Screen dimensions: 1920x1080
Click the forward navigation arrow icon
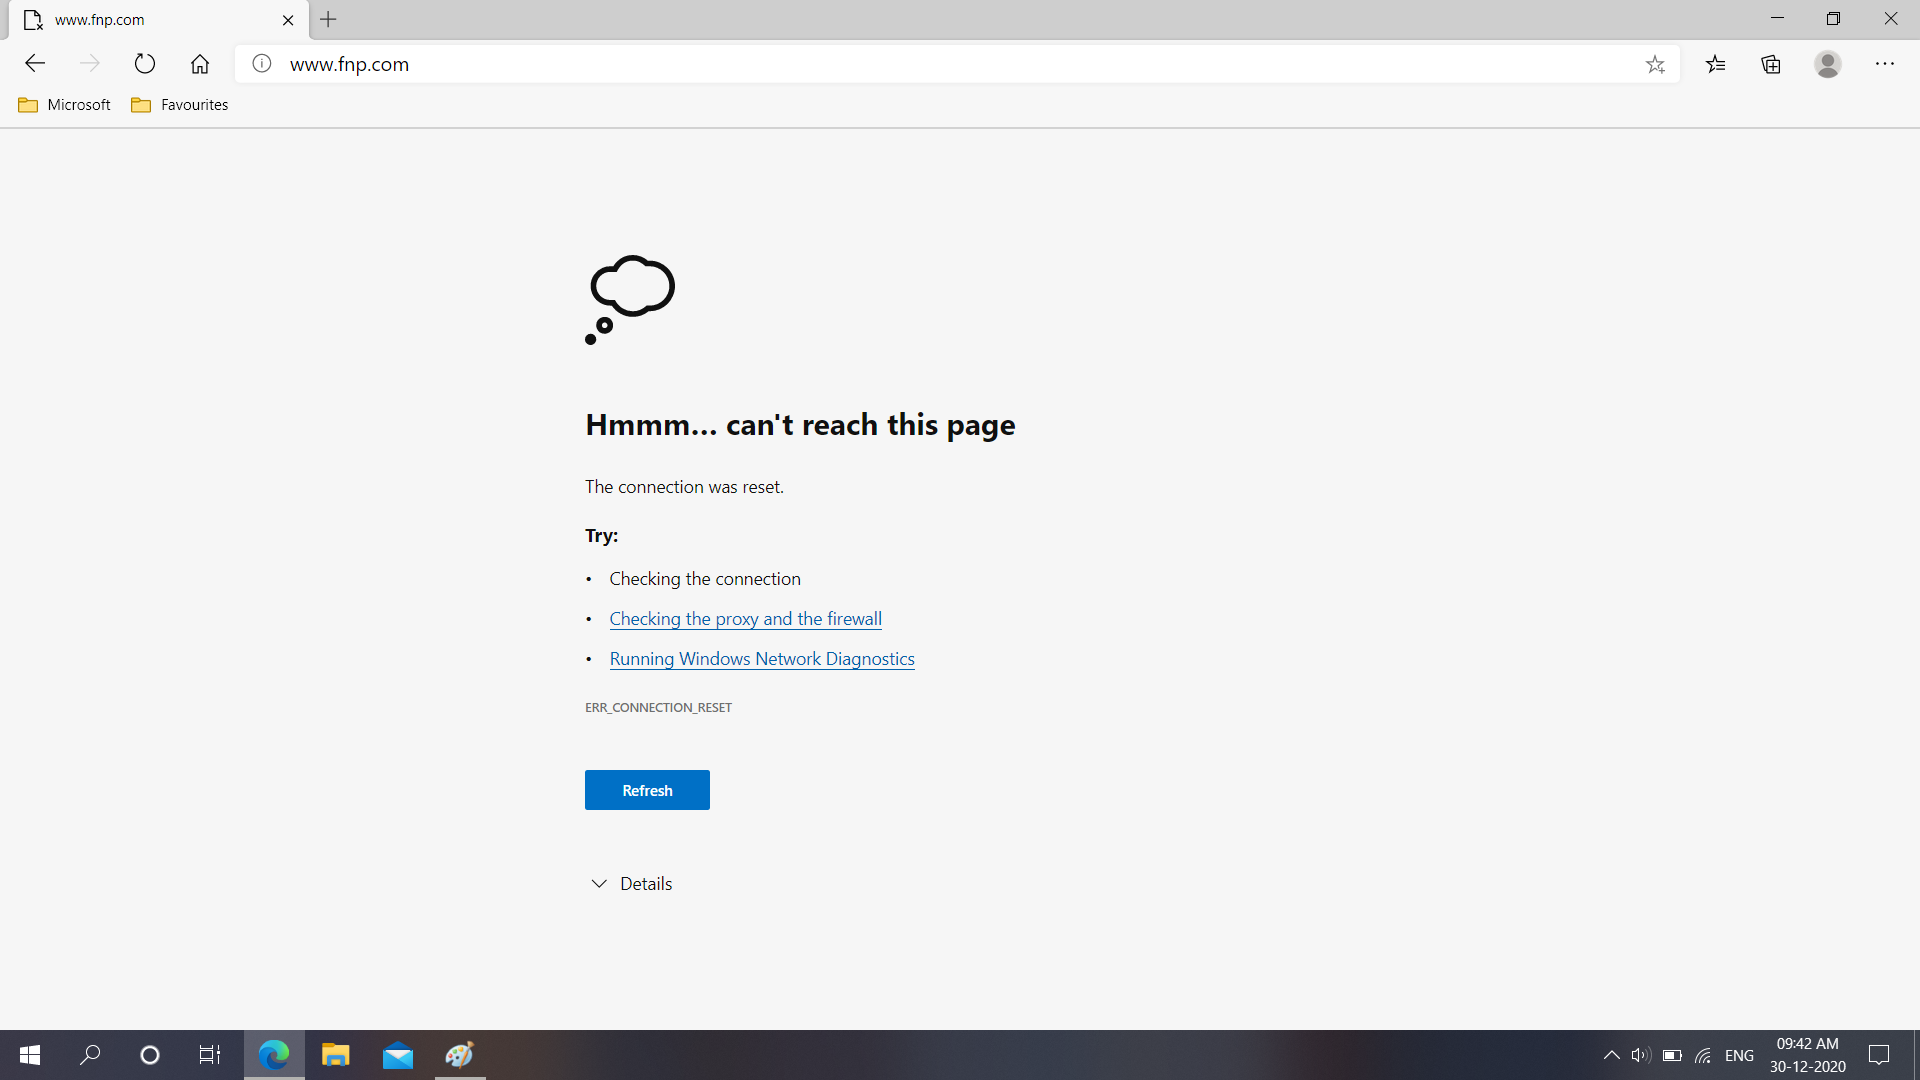(88, 63)
